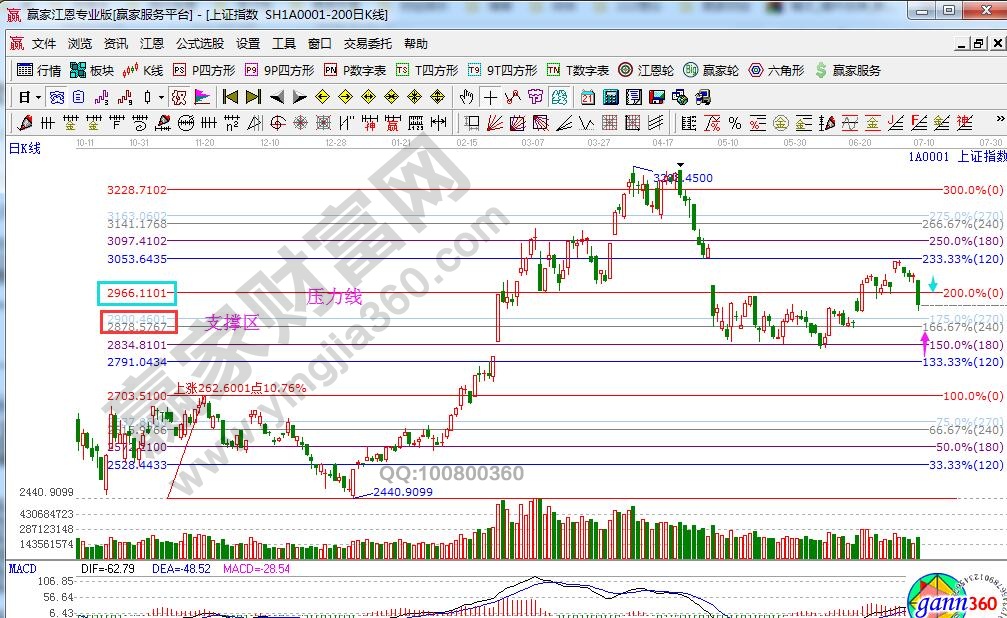Viewport: 1007px width, 618px height.
Task: Click the K线 toolbar button
Action: (143, 70)
